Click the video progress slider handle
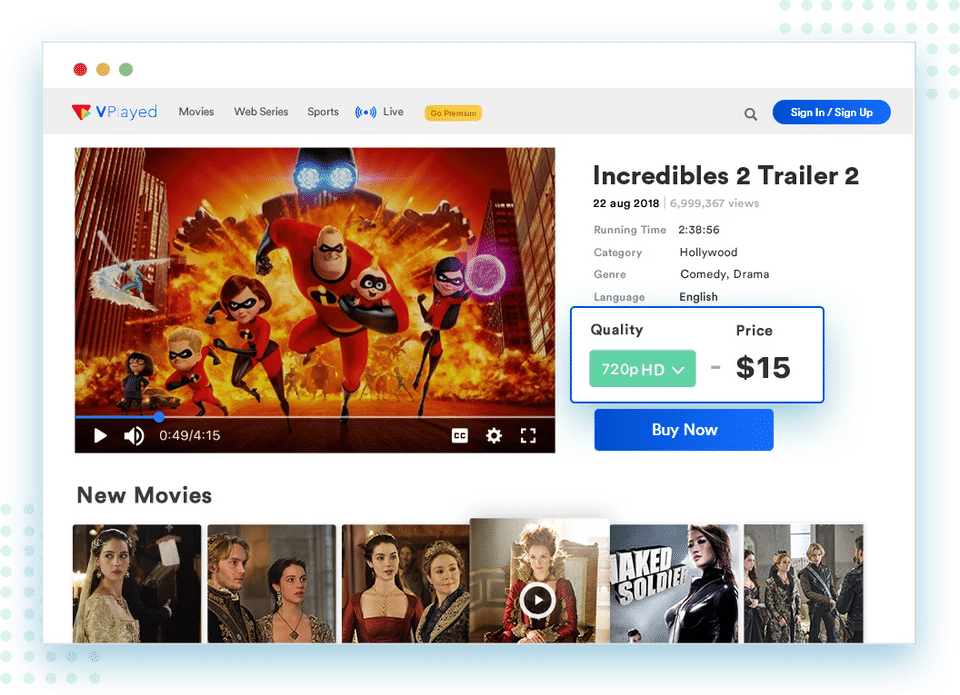This screenshot has width=960, height=695. (159, 417)
